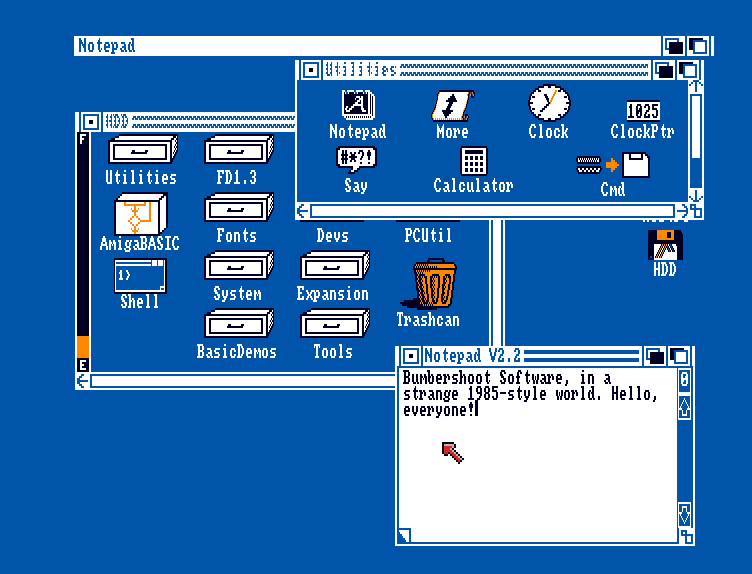Image resolution: width=752 pixels, height=574 pixels.
Task: Close the Utilities window with its close gadget
Action: 311,70
